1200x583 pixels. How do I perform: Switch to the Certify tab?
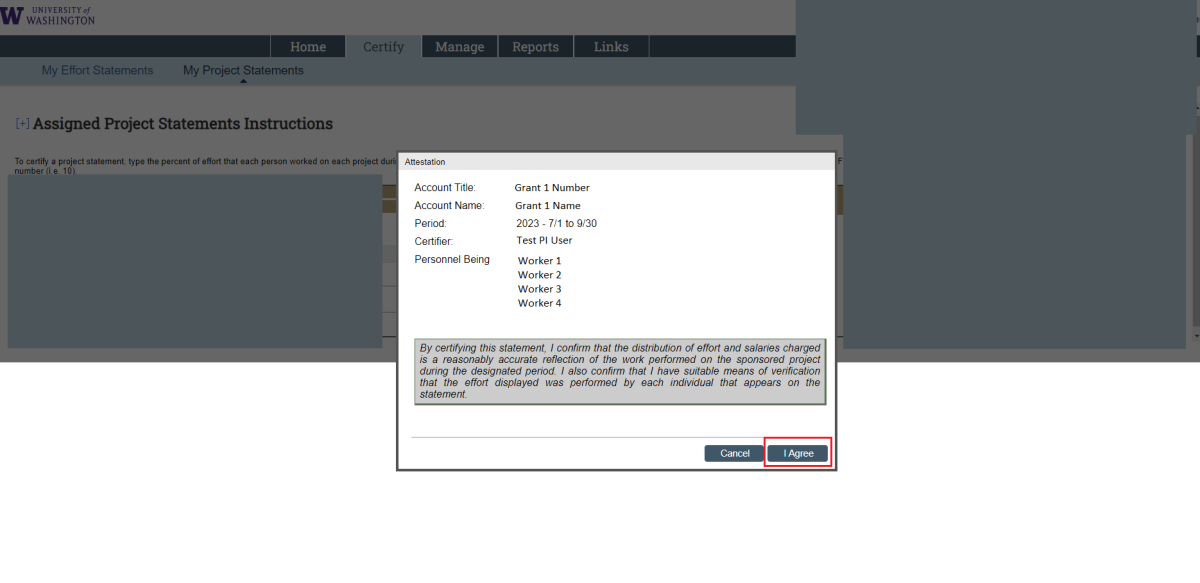pyautogui.click(x=383, y=47)
